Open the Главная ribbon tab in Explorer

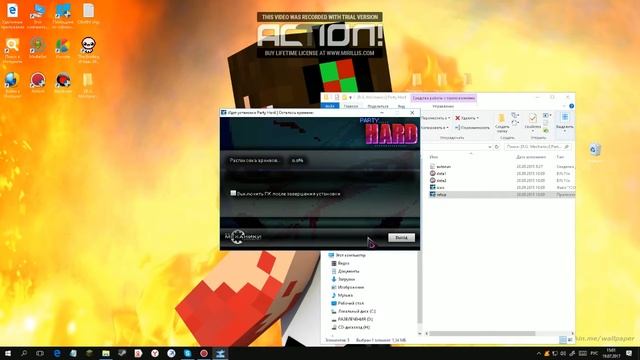point(351,106)
